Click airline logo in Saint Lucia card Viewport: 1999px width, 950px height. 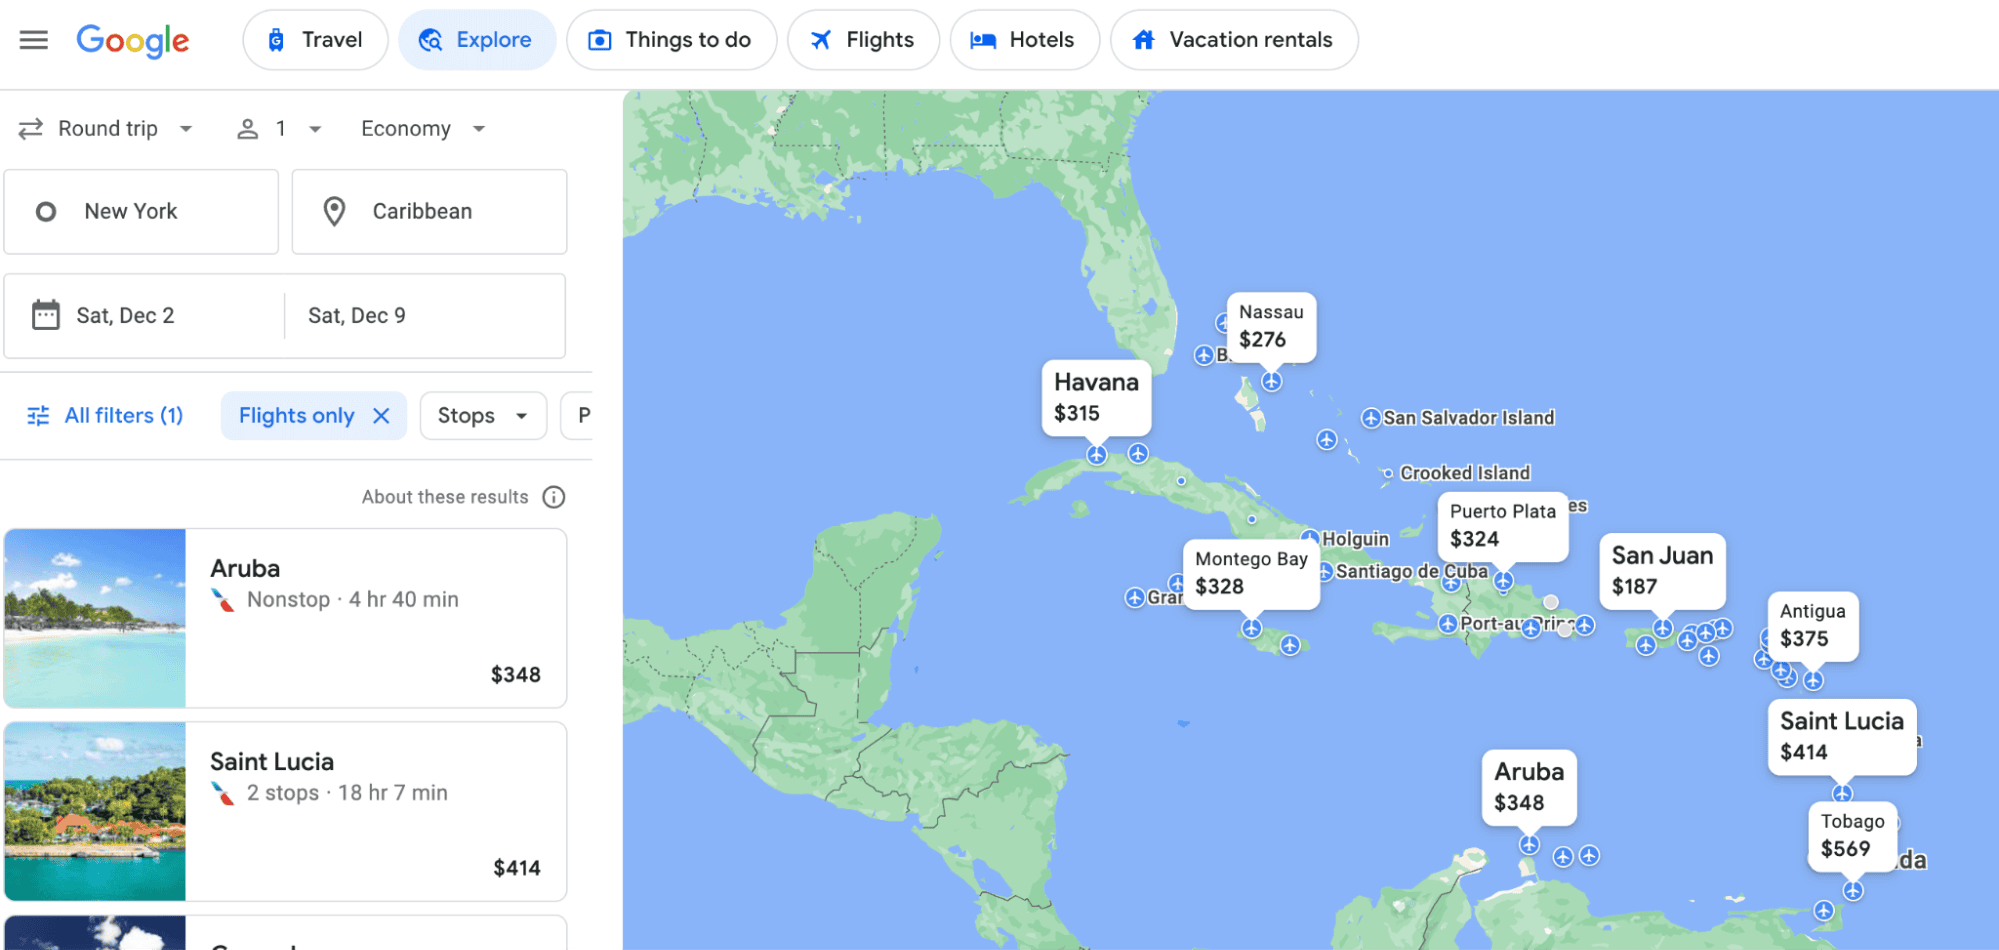point(223,793)
